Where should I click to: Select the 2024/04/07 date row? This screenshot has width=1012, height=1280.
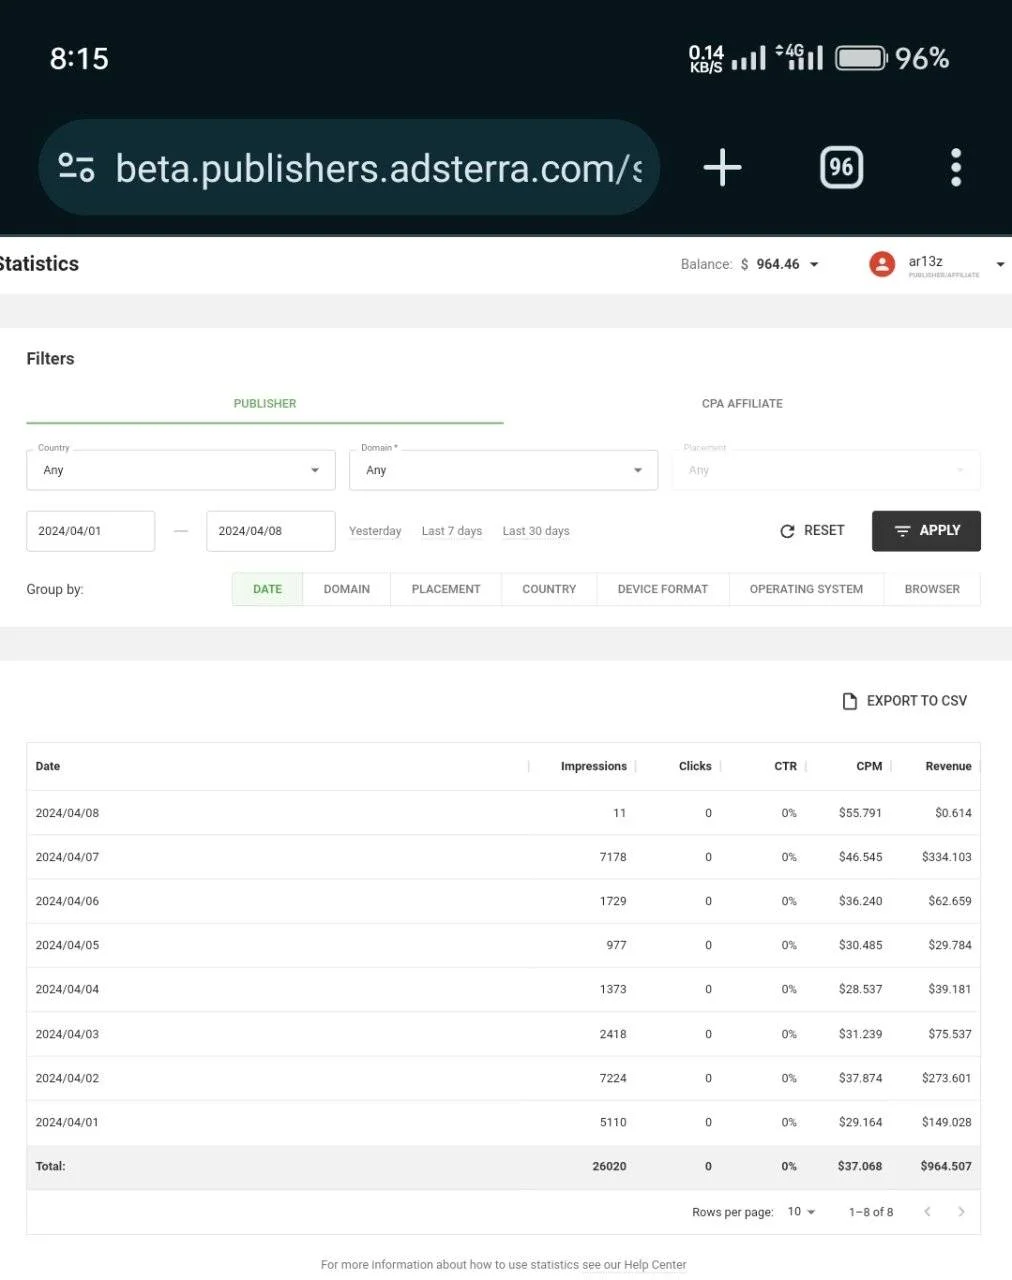click(x=503, y=857)
